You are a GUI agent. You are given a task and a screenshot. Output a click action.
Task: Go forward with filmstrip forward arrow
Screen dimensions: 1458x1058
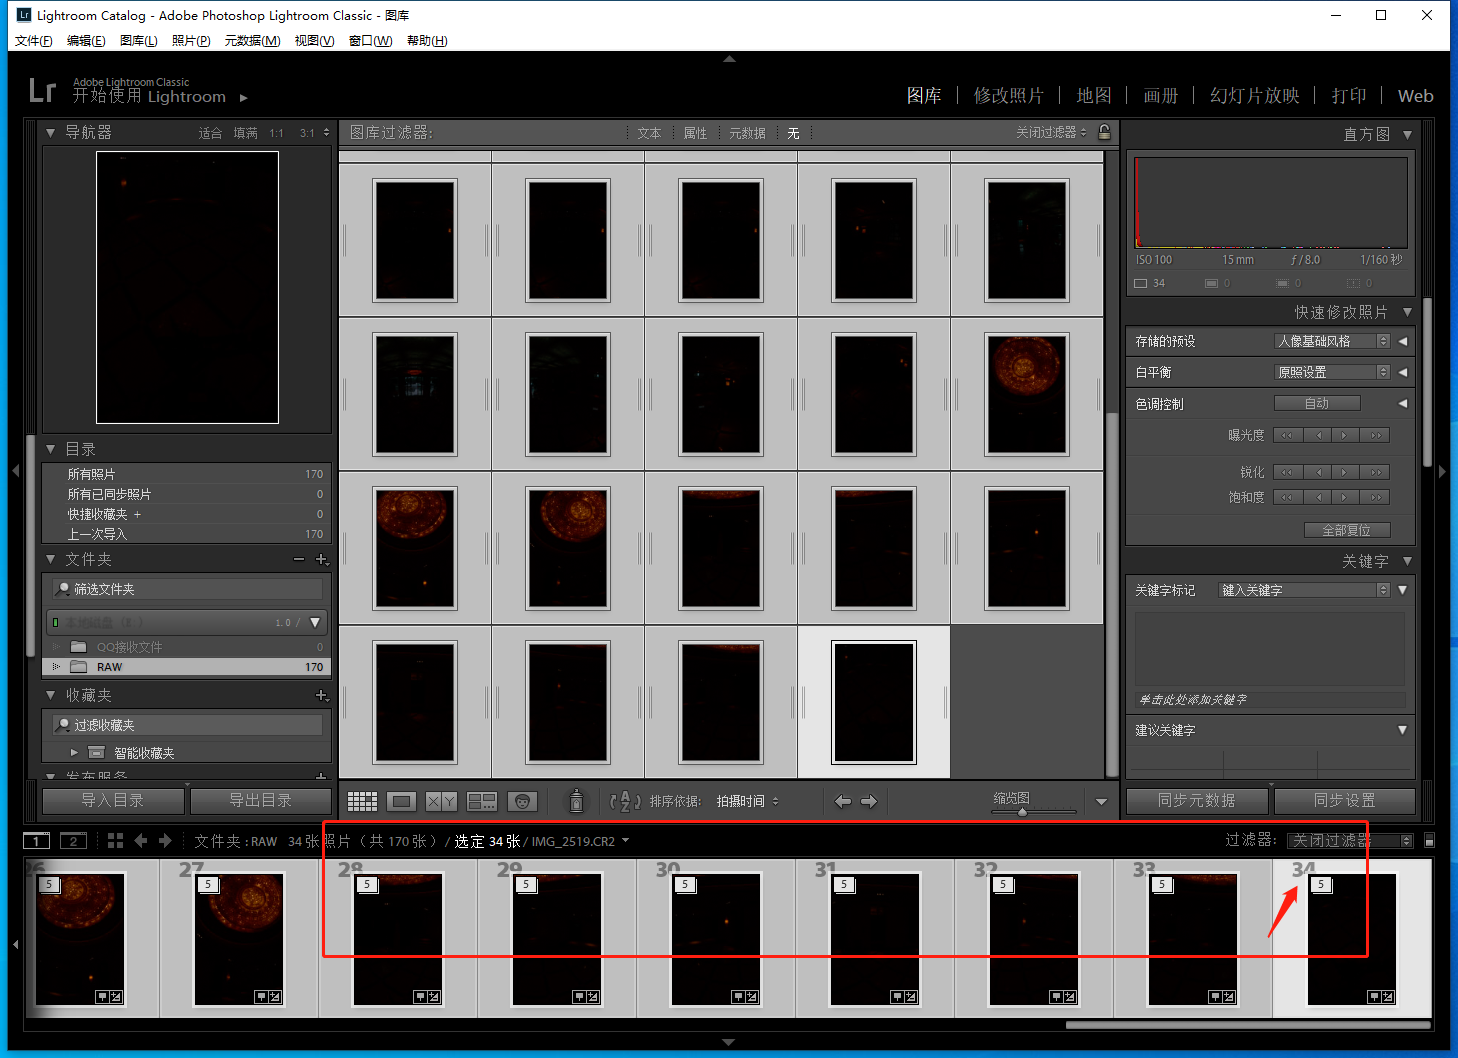165,841
